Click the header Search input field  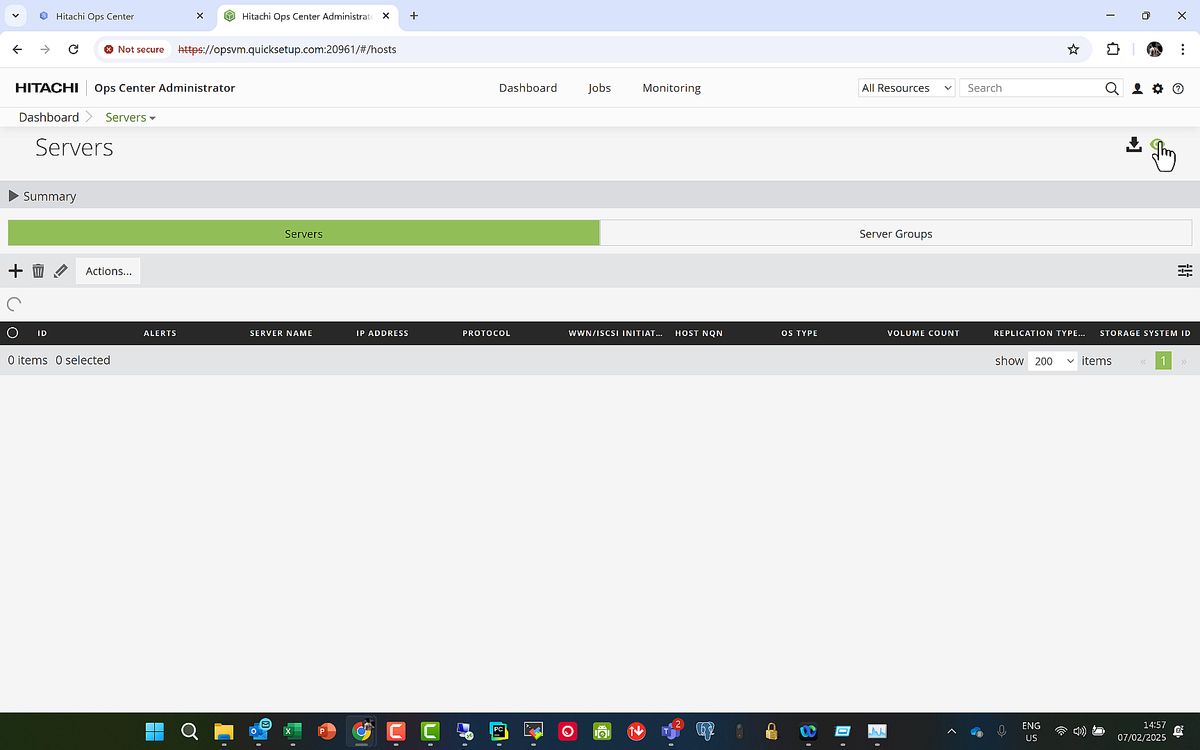[1030, 88]
